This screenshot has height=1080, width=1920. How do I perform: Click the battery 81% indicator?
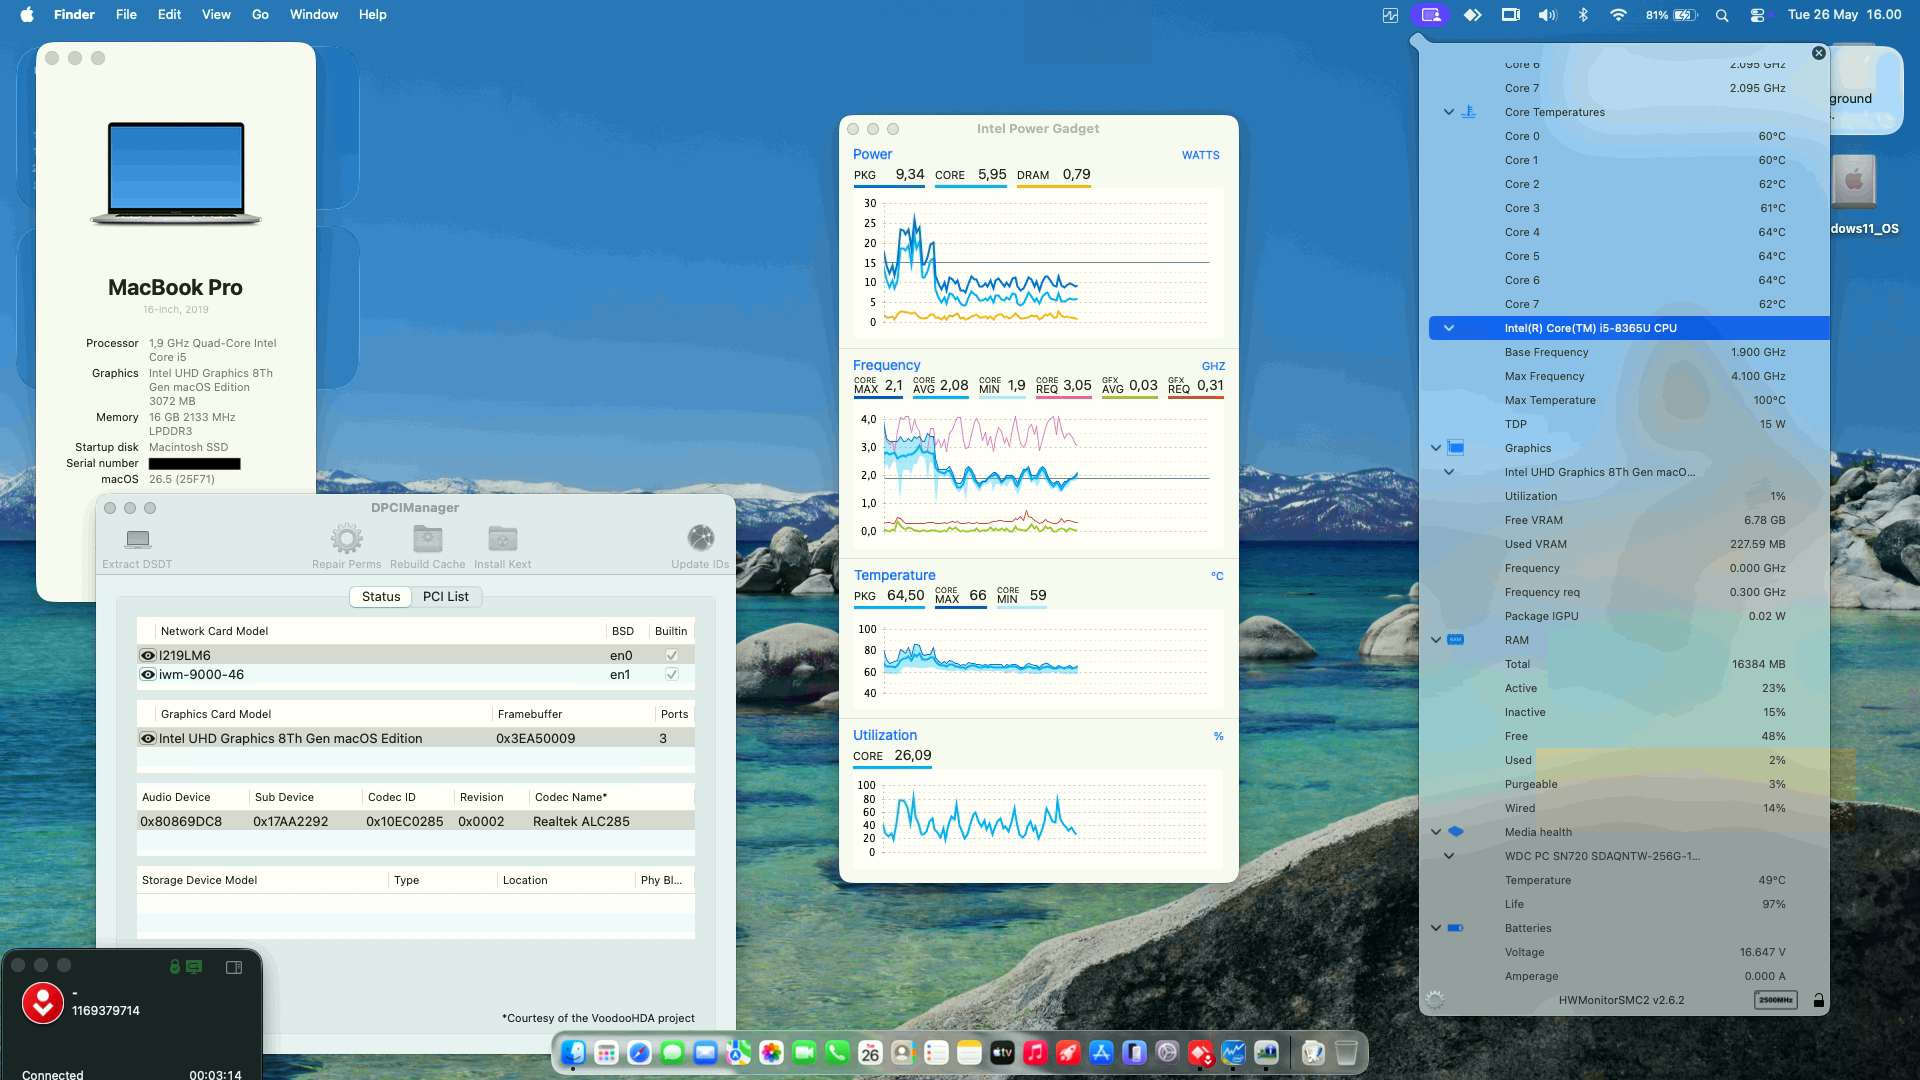coord(1671,15)
